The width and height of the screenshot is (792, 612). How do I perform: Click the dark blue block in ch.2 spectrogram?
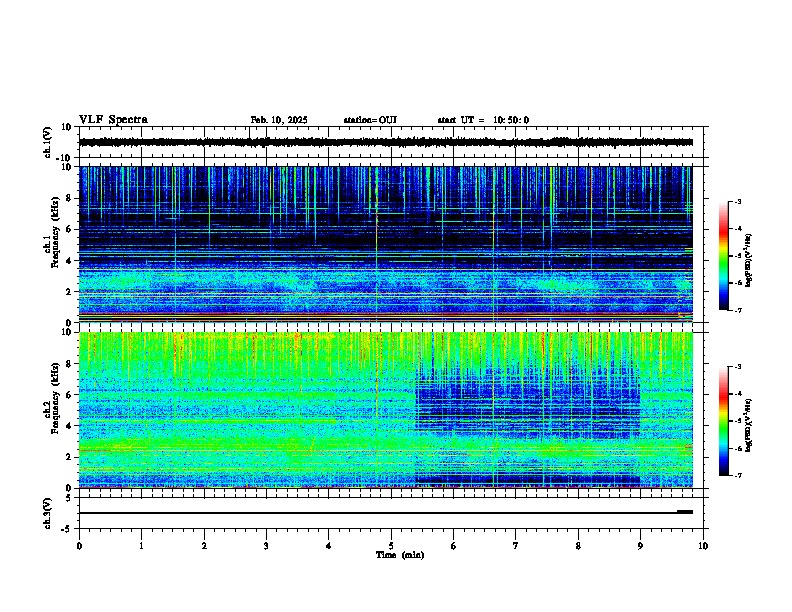point(528,408)
